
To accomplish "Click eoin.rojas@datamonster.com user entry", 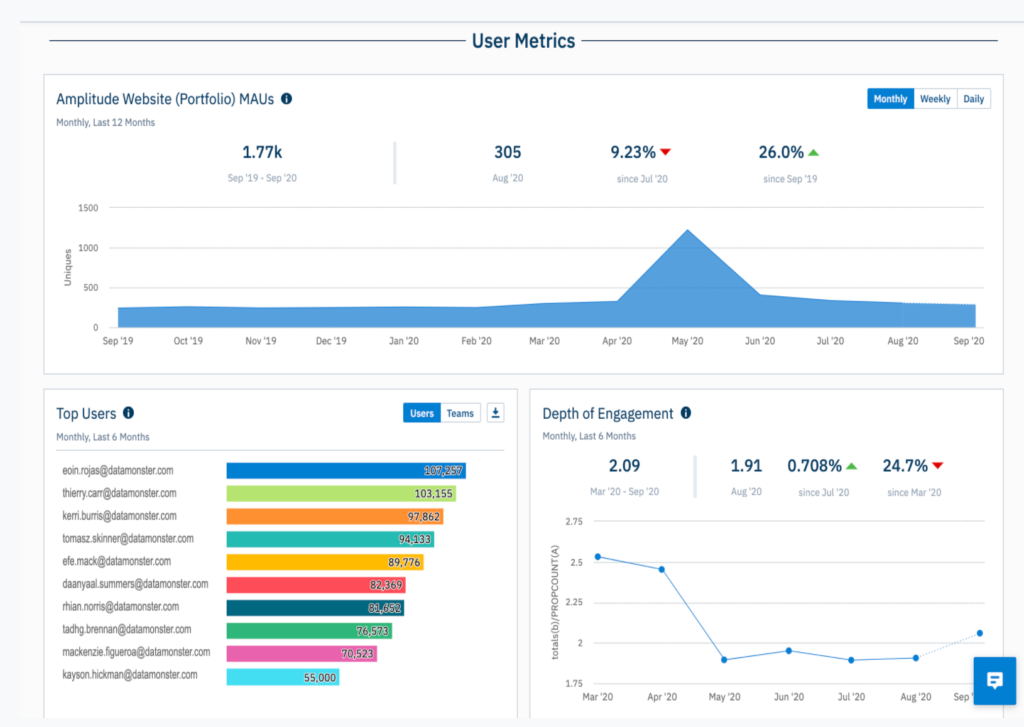I will [x=118, y=470].
